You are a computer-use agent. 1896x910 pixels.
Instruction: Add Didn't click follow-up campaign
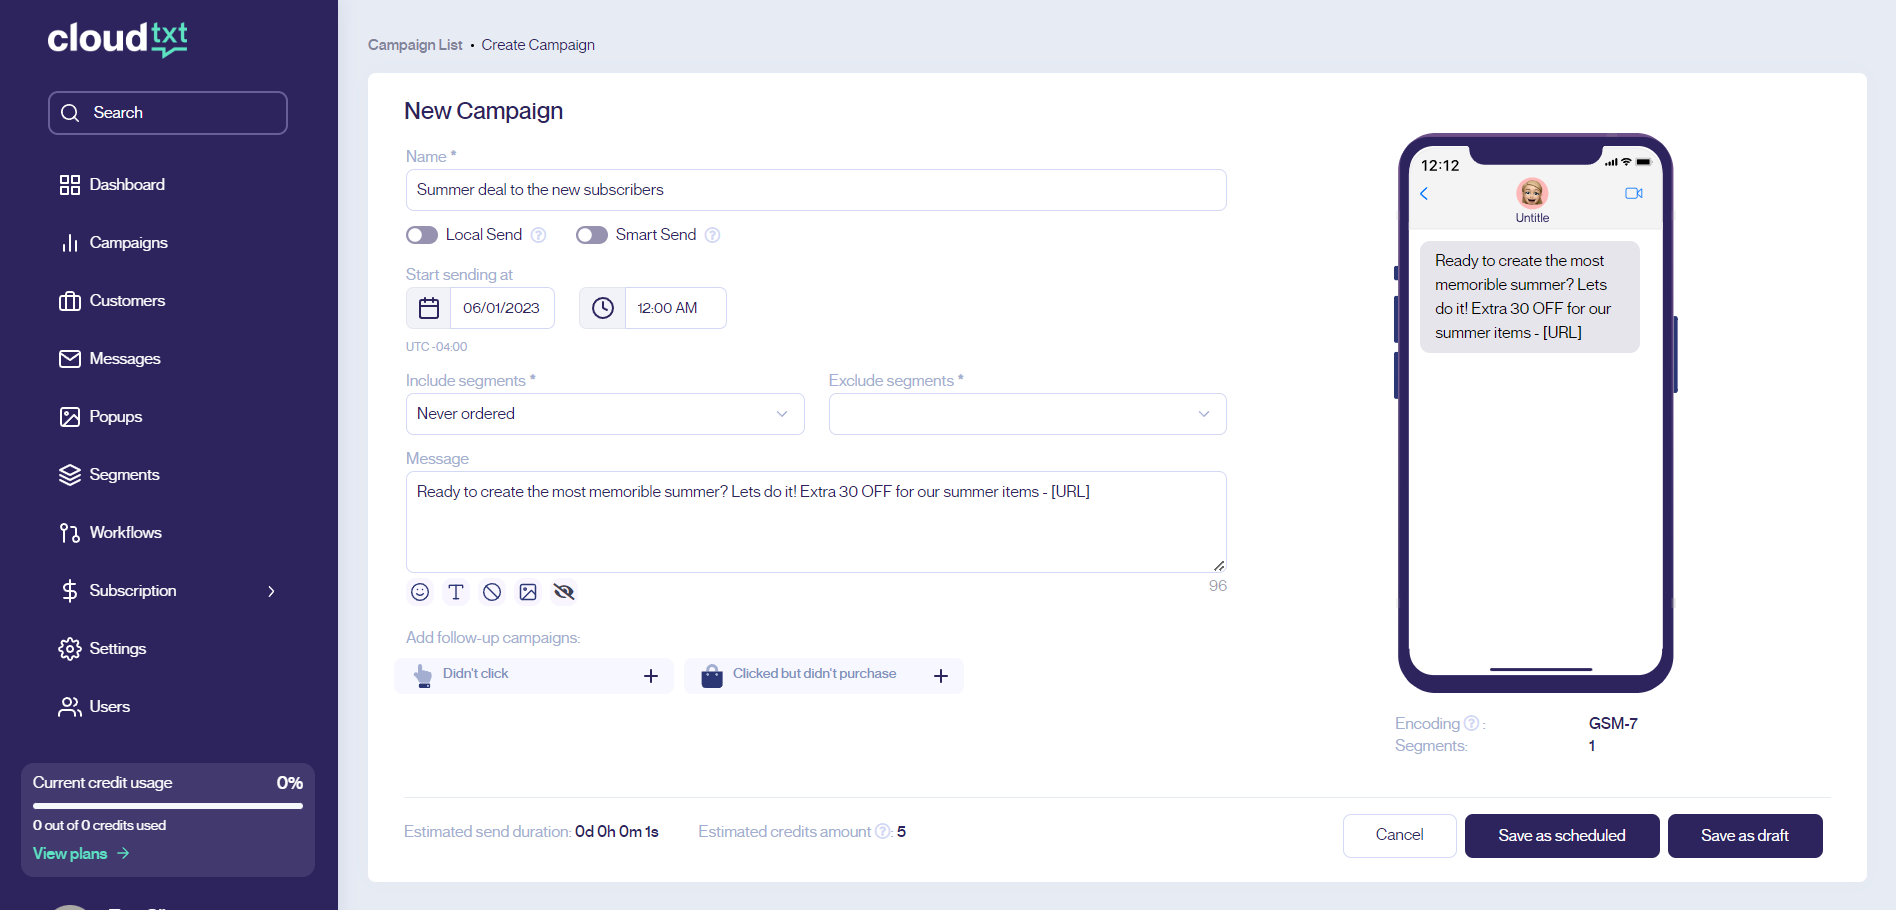point(651,676)
